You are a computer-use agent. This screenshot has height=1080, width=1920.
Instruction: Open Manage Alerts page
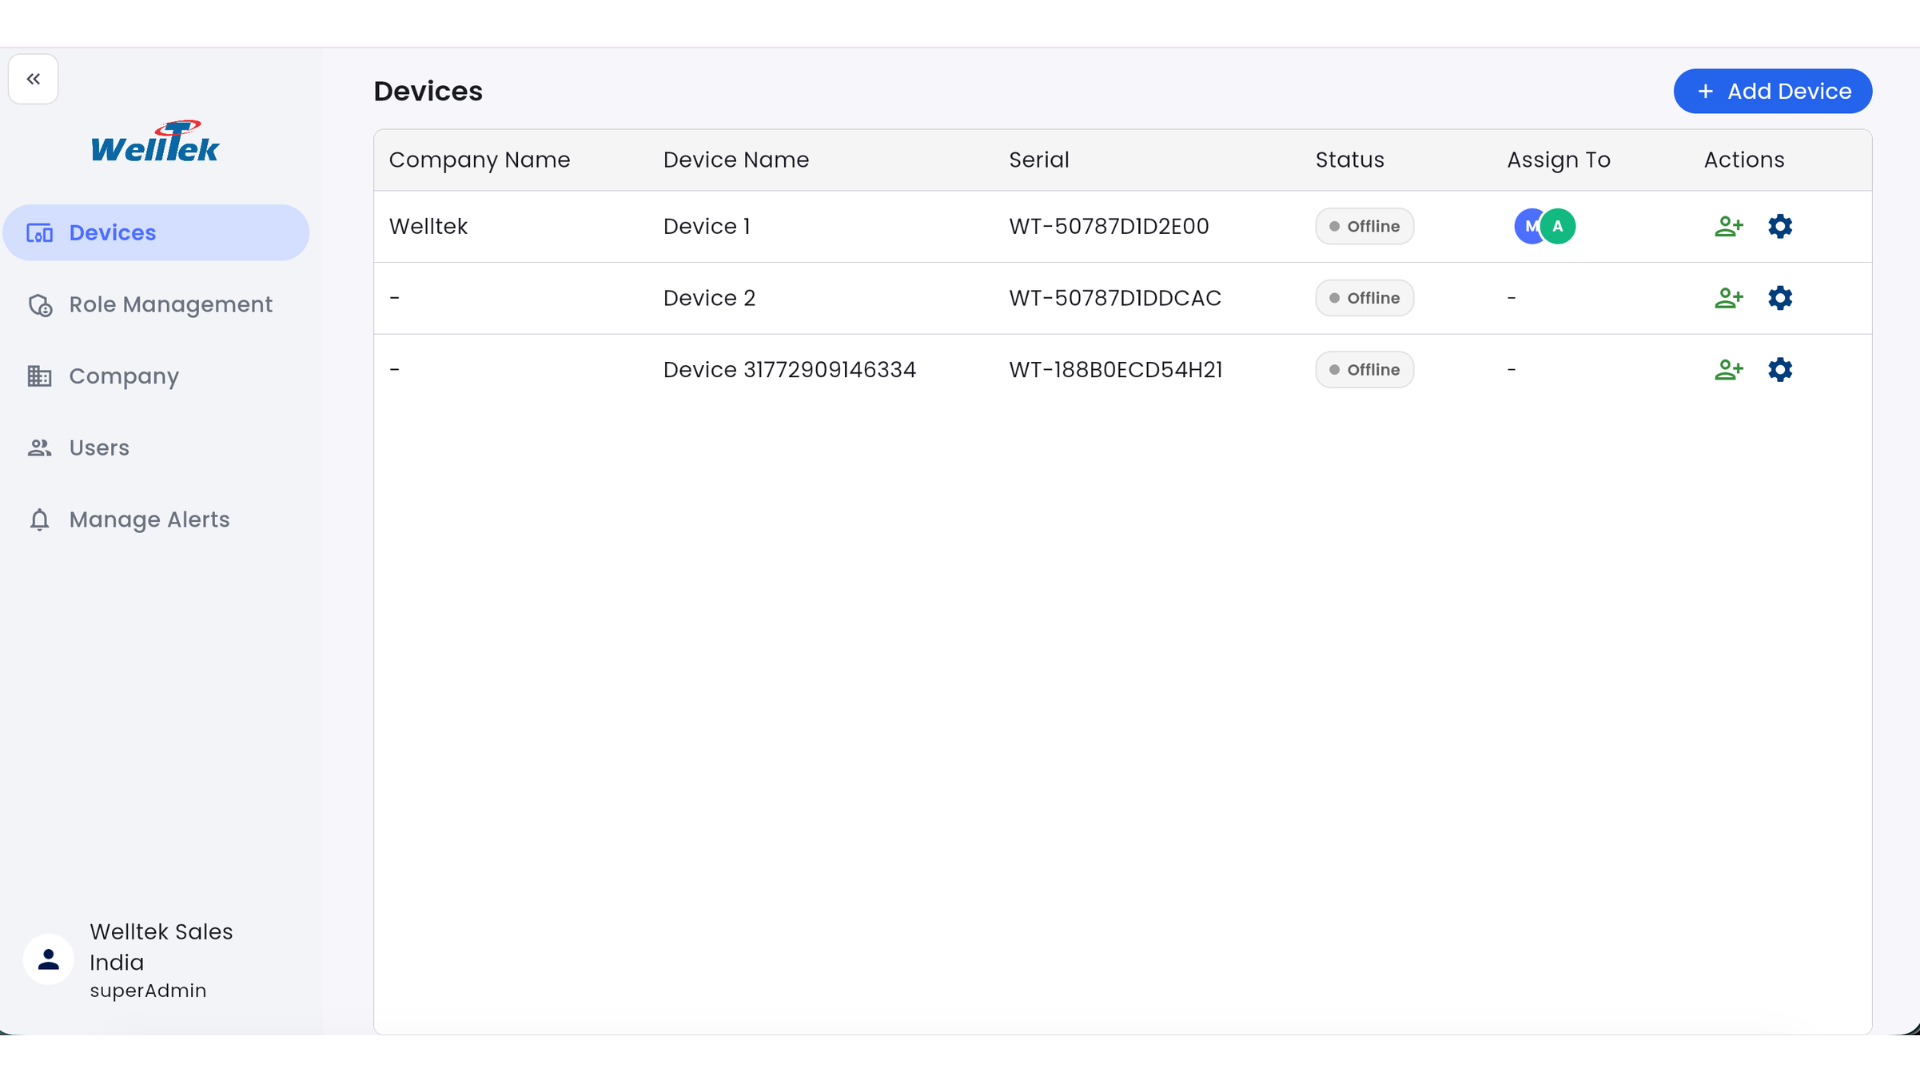pos(149,520)
